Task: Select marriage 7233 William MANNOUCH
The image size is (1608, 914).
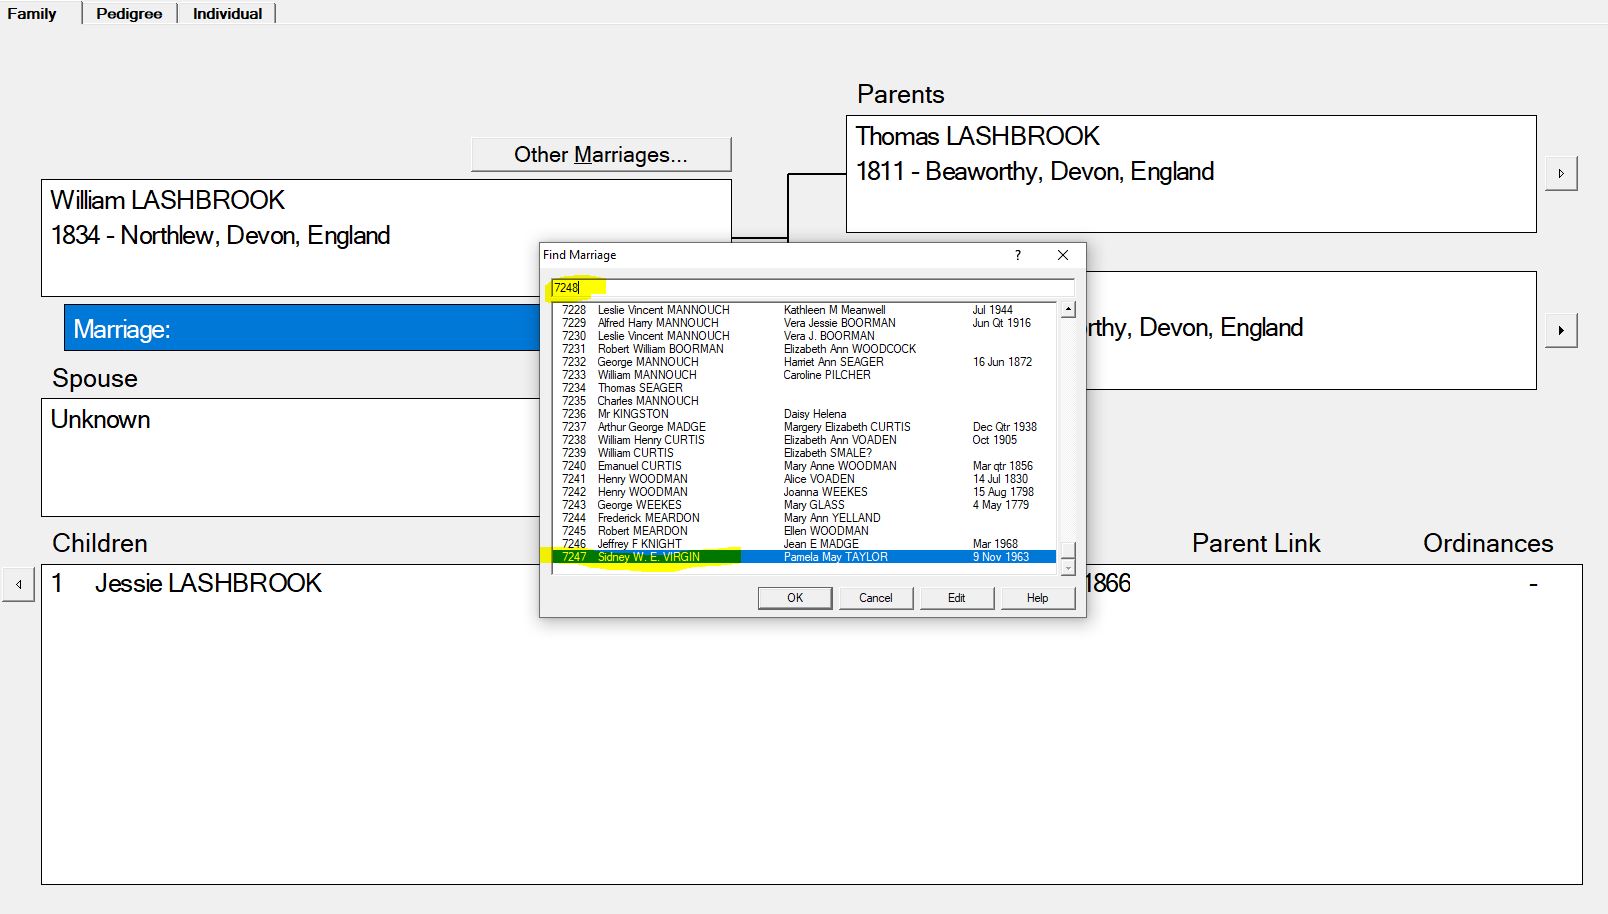Action: 804,375
